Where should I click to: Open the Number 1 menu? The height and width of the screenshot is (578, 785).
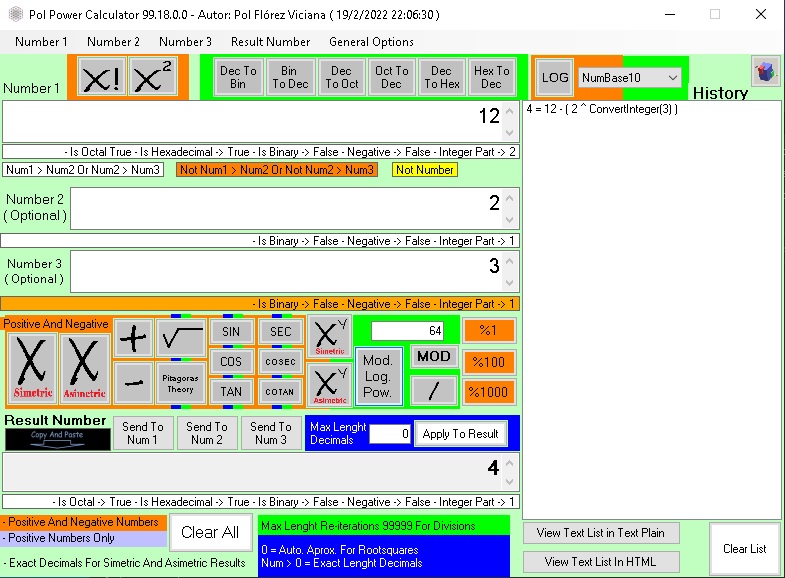click(41, 42)
